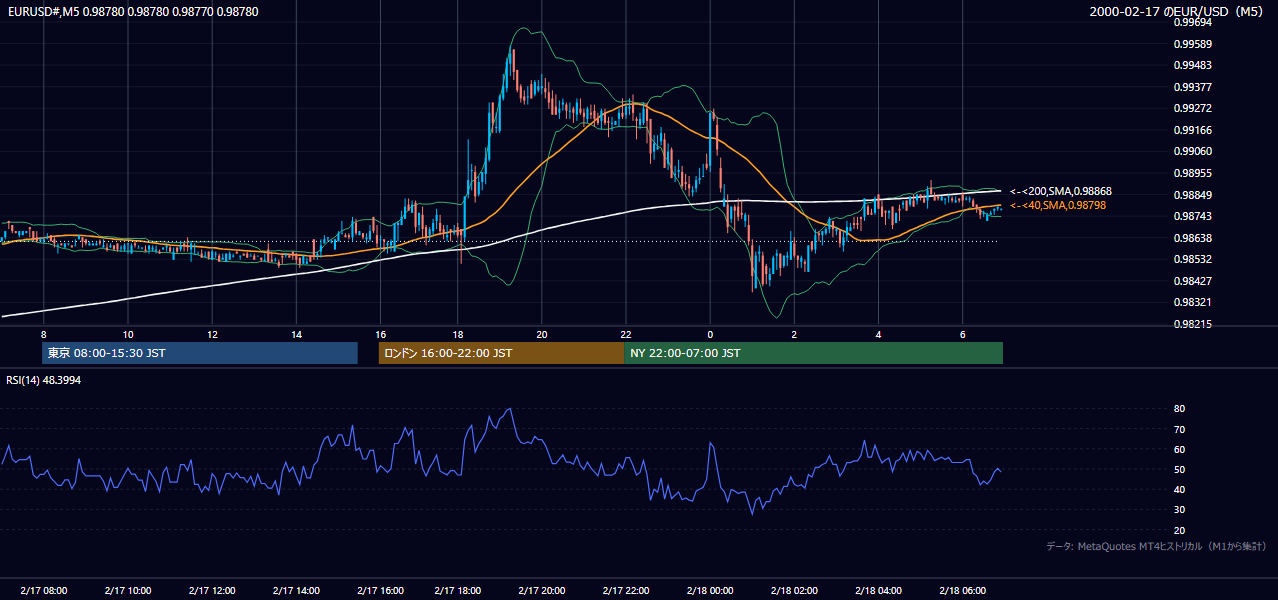Click the RSI 30 level label
The width and height of the screenshot is (1278, 600).
1179,510
